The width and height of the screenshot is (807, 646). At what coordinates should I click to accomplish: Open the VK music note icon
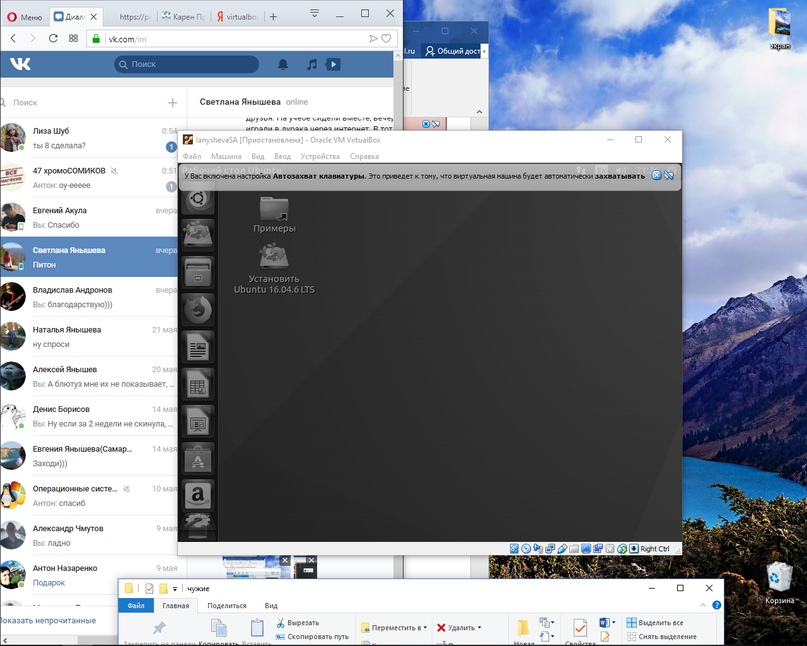[x=312, y=65]
